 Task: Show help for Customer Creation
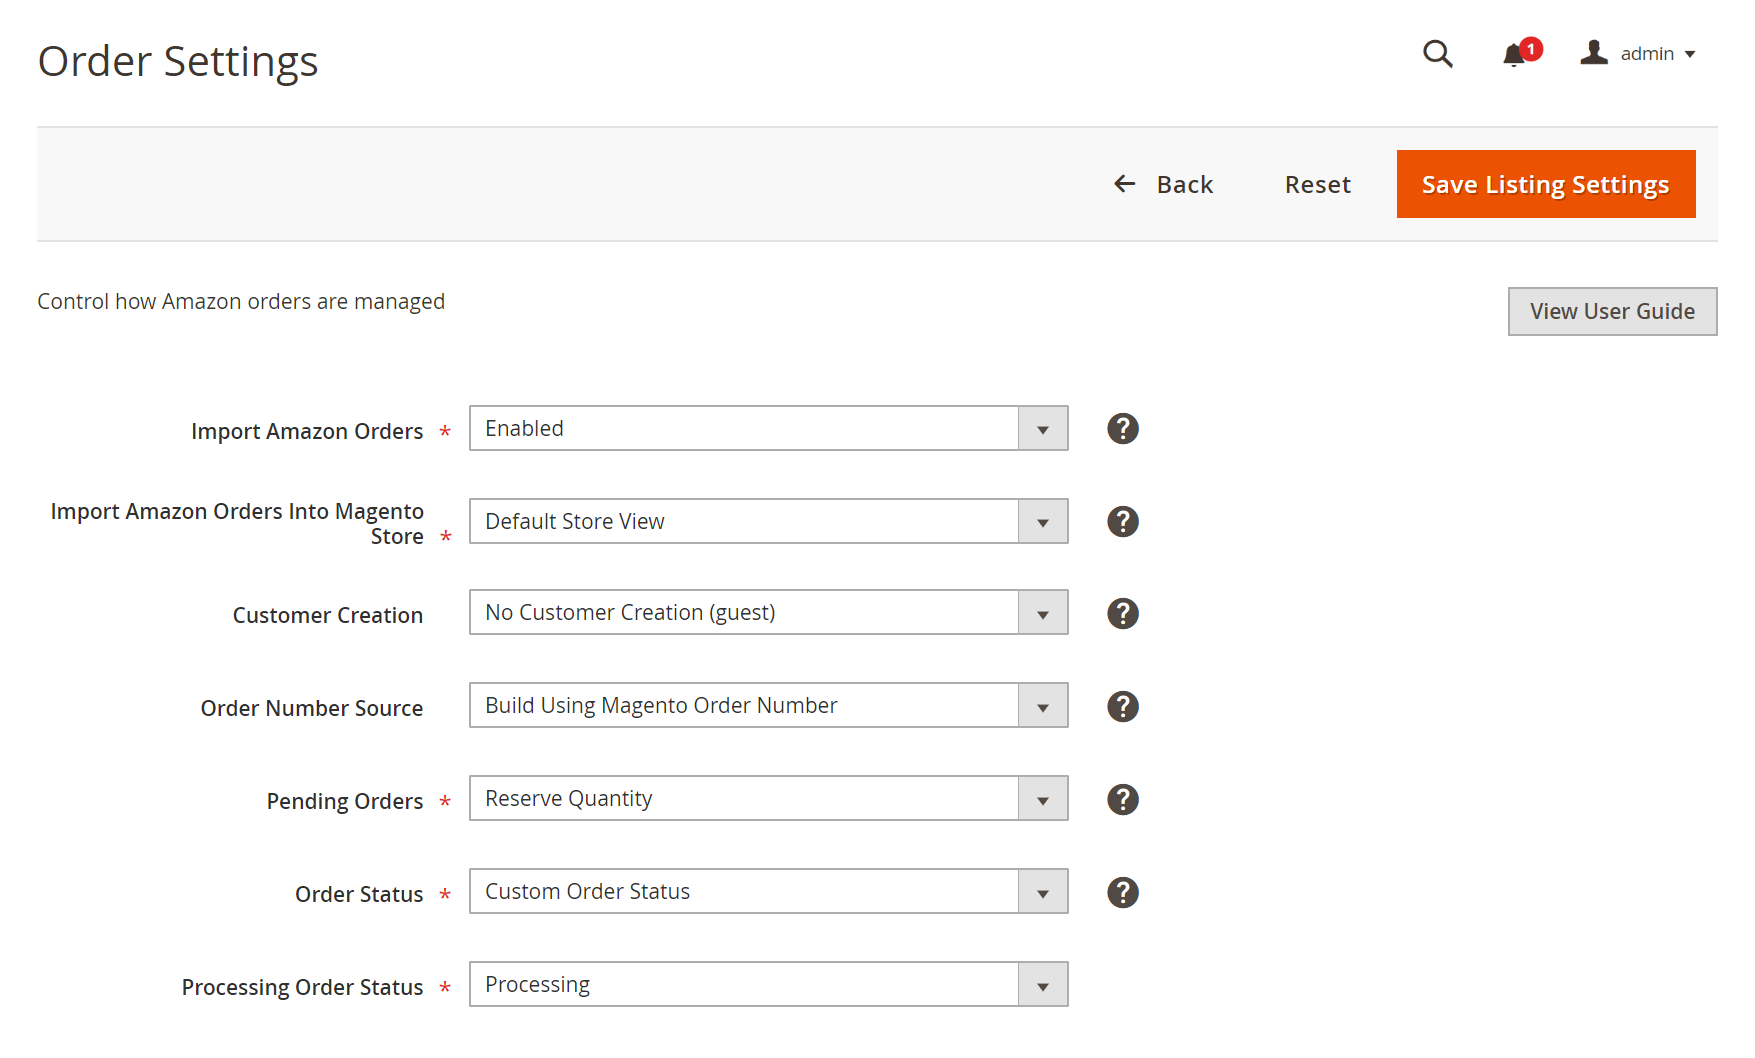click(1123, 614)
